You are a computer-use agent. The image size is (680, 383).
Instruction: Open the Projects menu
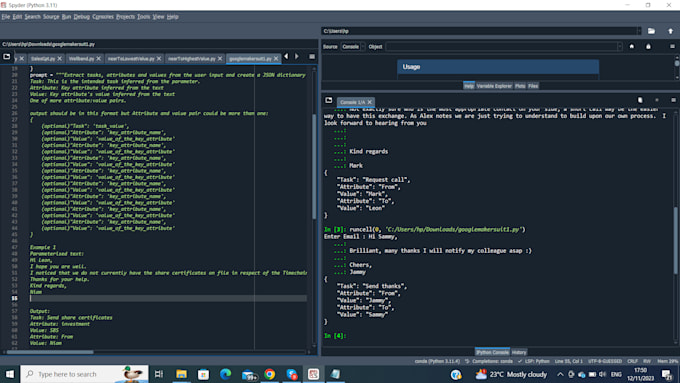tap(125, 17)
